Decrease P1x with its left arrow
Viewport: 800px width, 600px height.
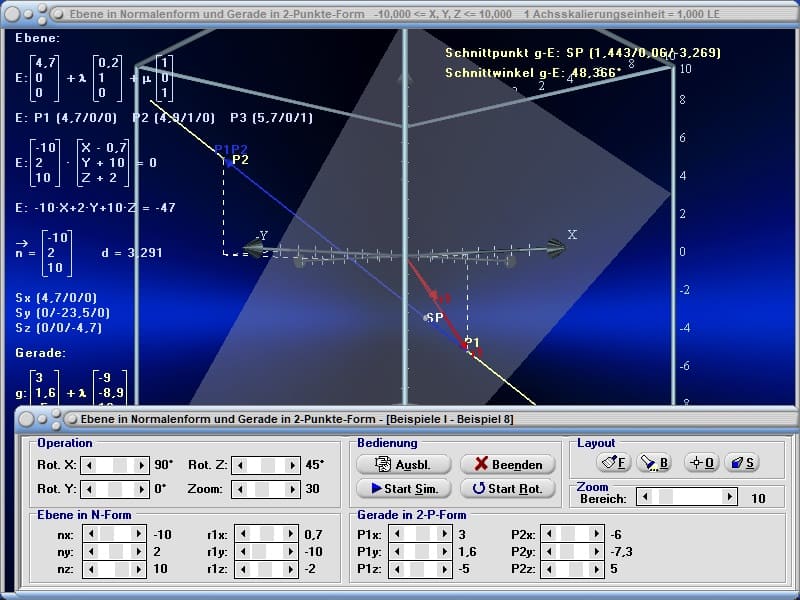coord(397,534)
